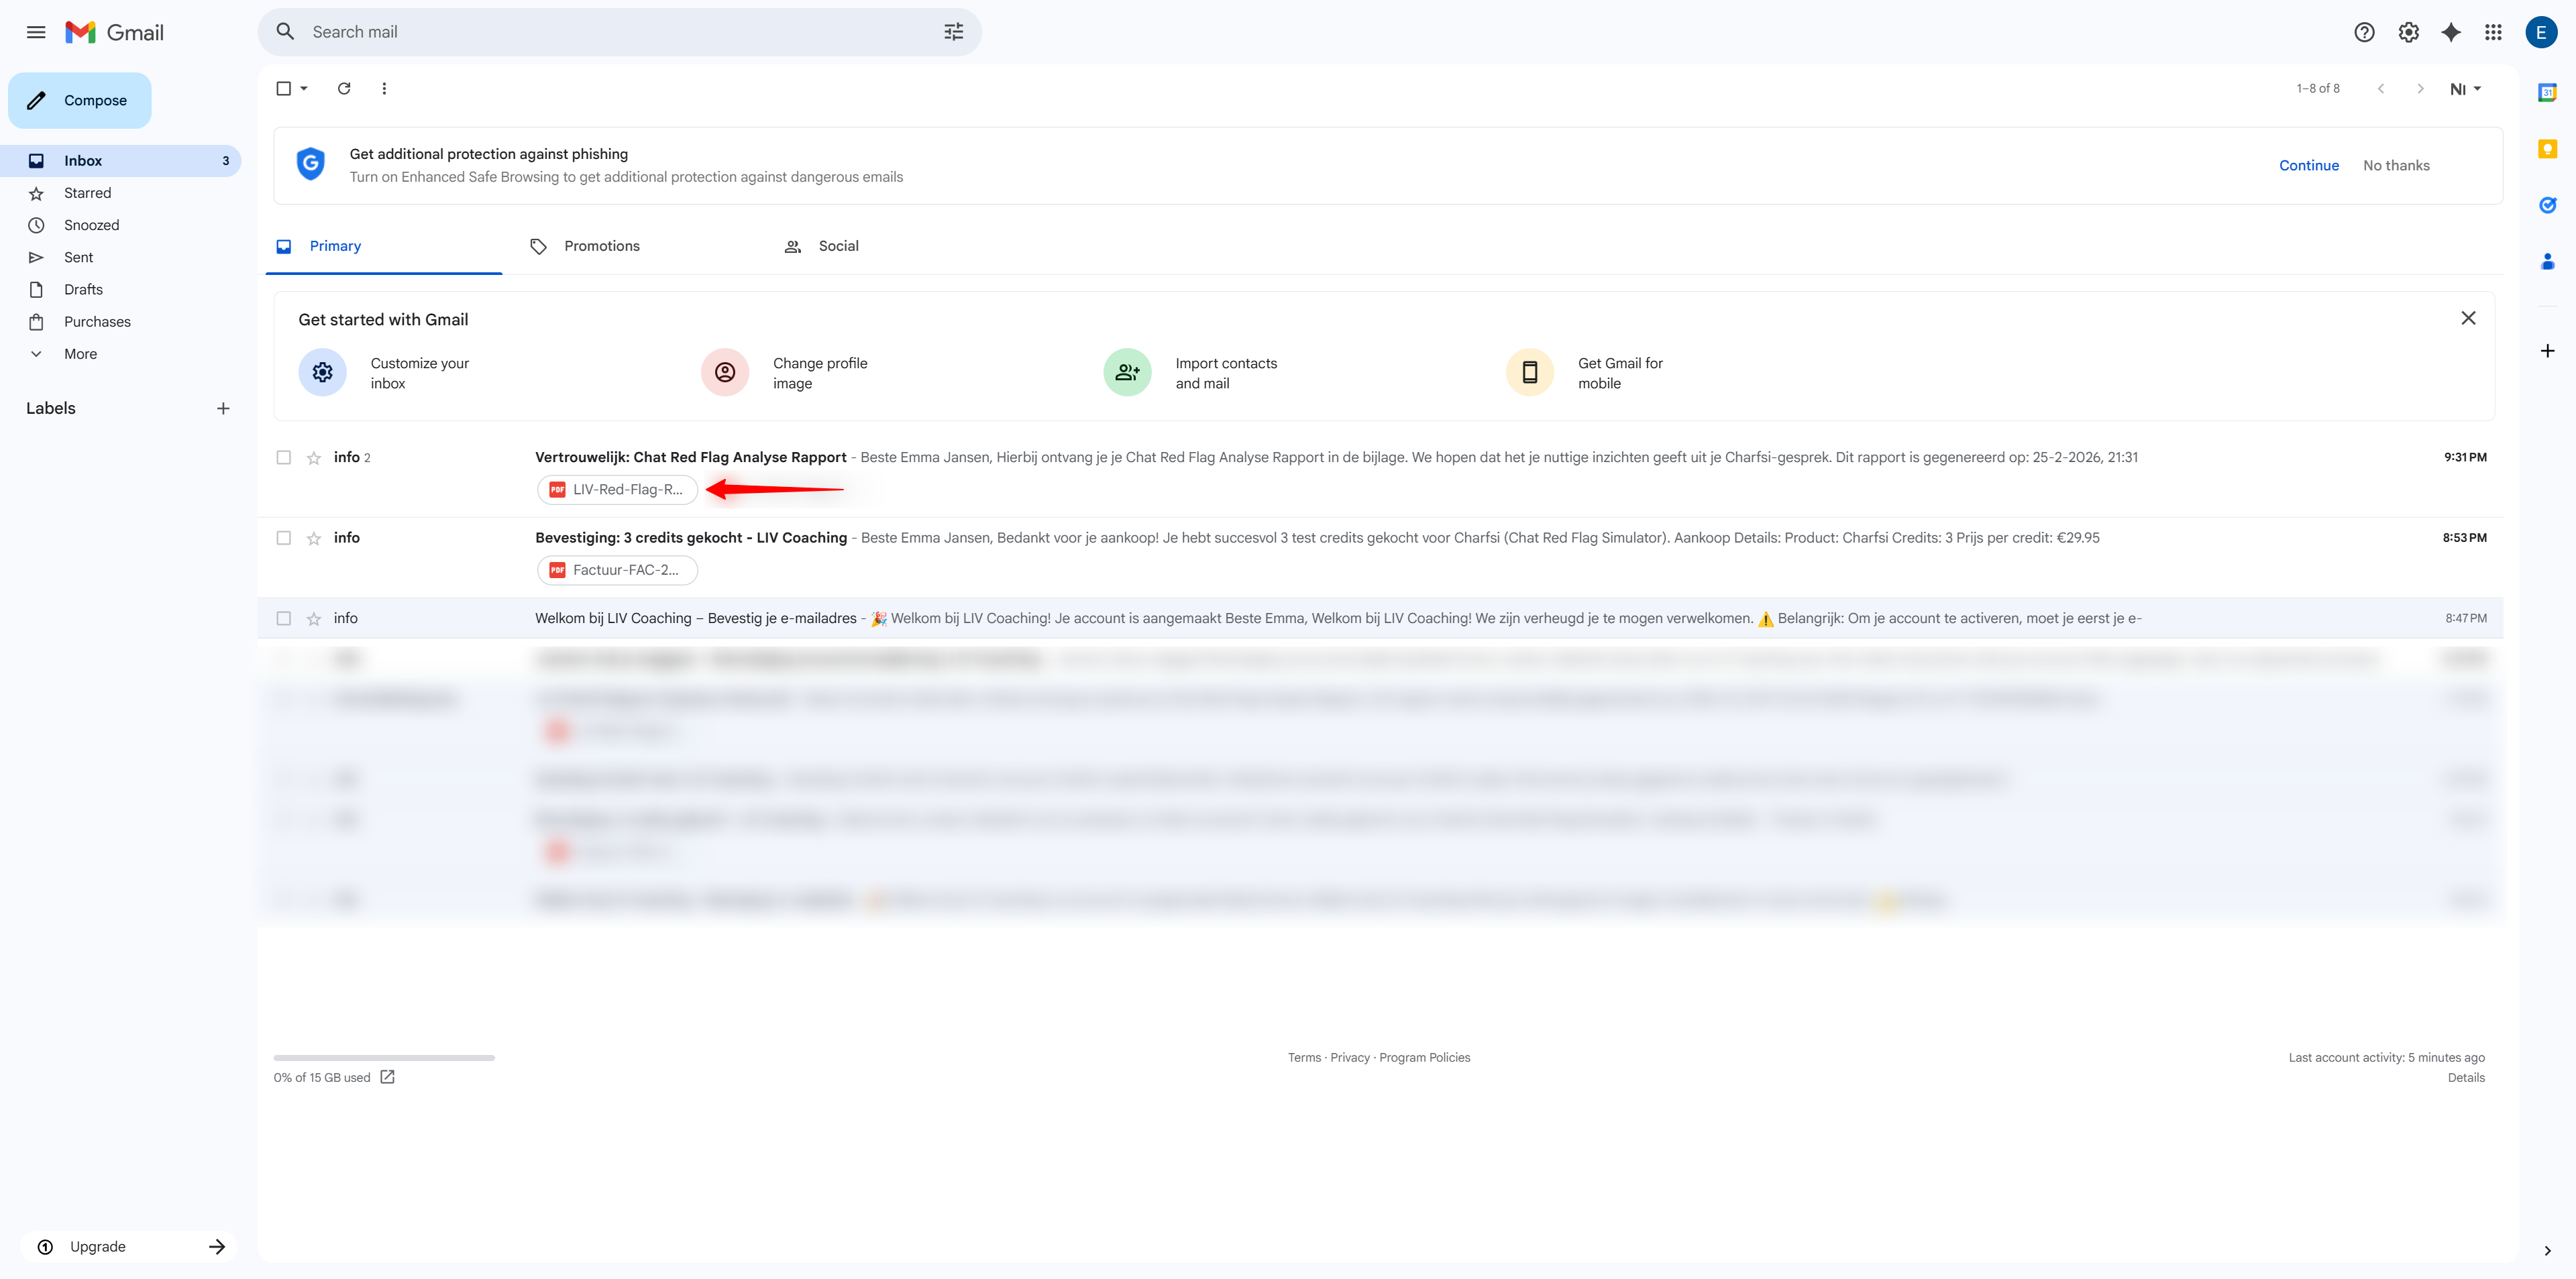This screenshot has height=1279, width=2576.
Task: Open the Help menu
Action: coord(2364,32)
